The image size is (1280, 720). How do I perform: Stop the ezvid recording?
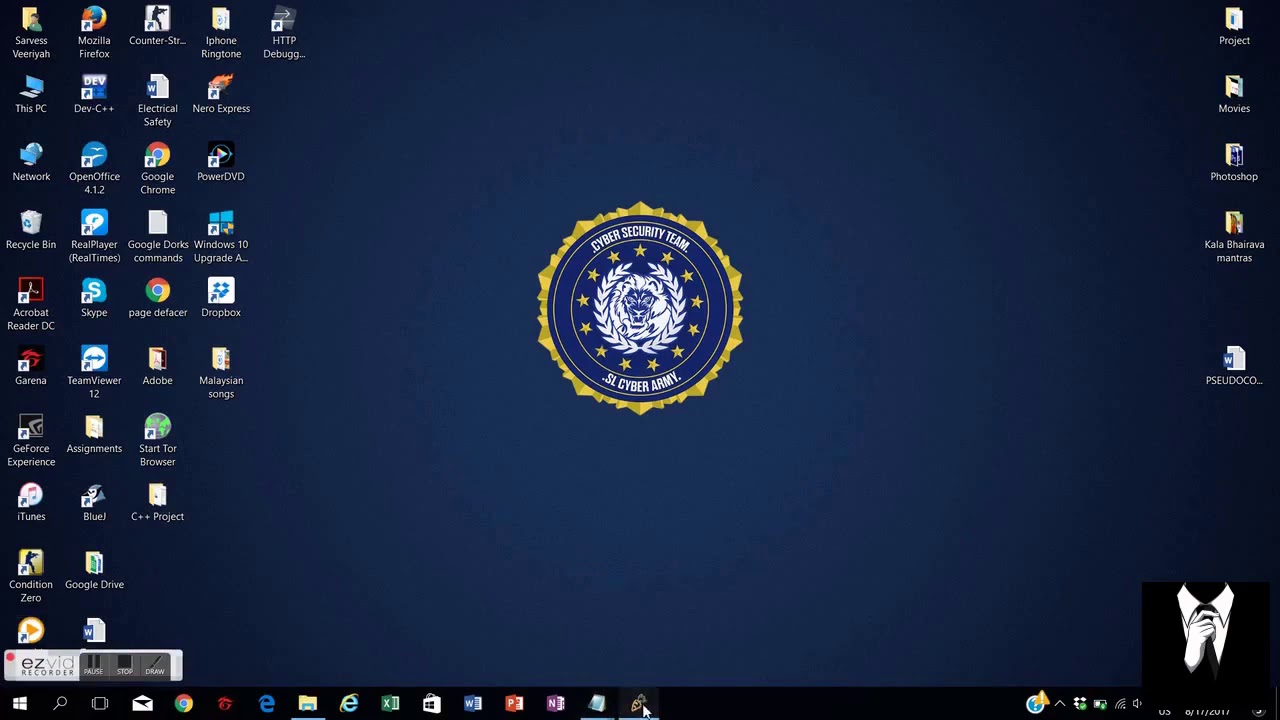click(124, 665)
